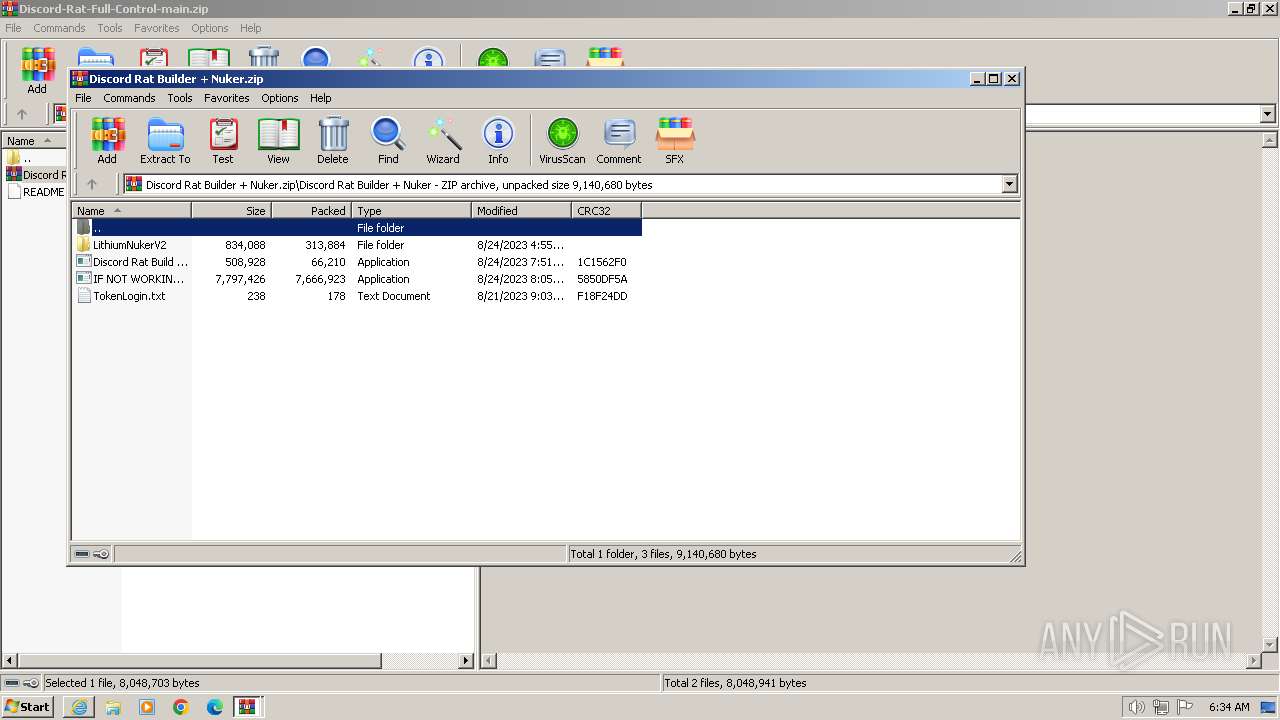Select the Discord Rat Build application row

coord(357,262)
